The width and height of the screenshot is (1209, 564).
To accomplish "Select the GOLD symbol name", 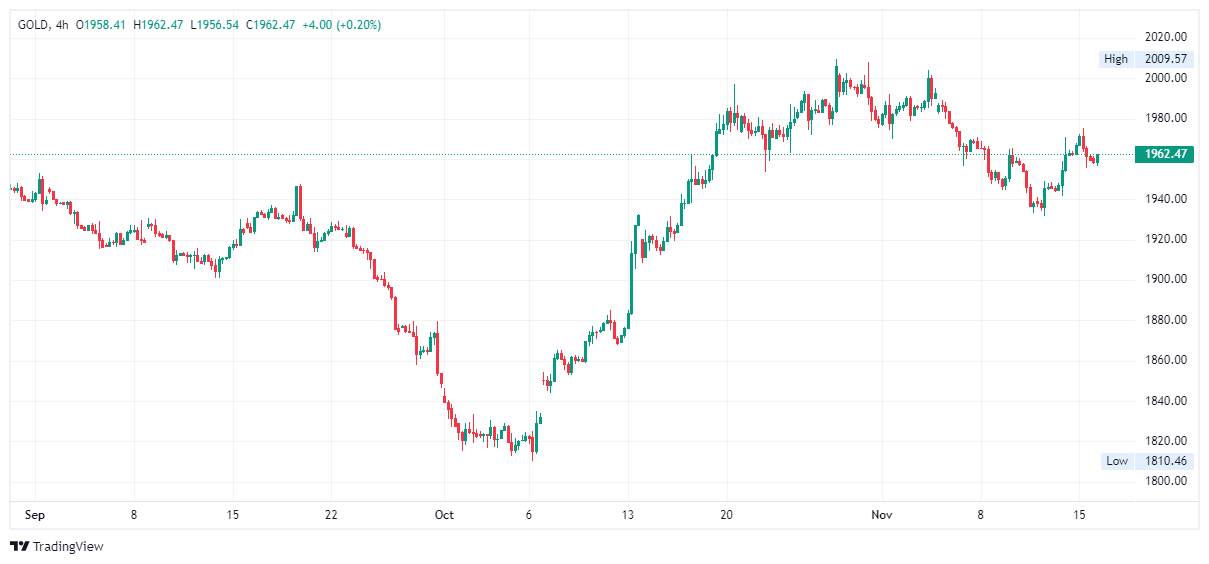I will 34,24.
